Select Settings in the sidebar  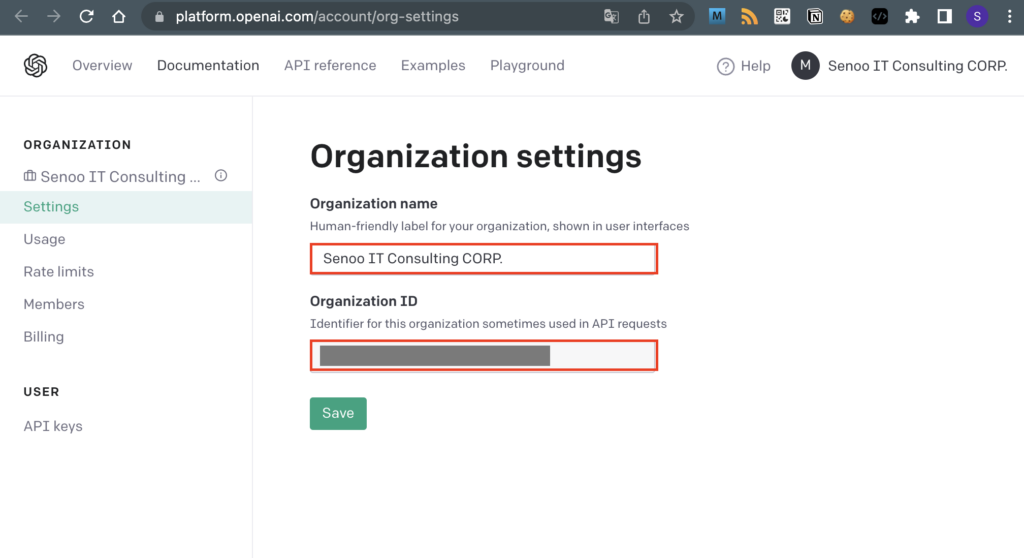coord(126,207)
